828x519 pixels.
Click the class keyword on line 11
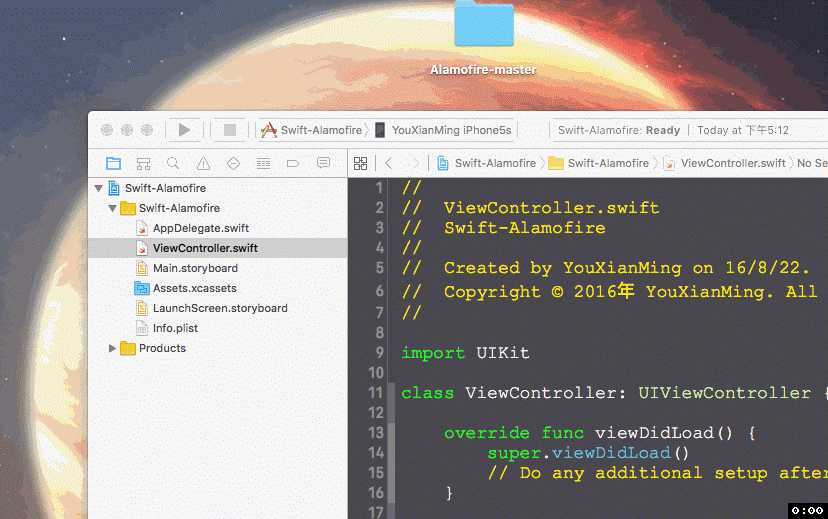pos(427,393)
